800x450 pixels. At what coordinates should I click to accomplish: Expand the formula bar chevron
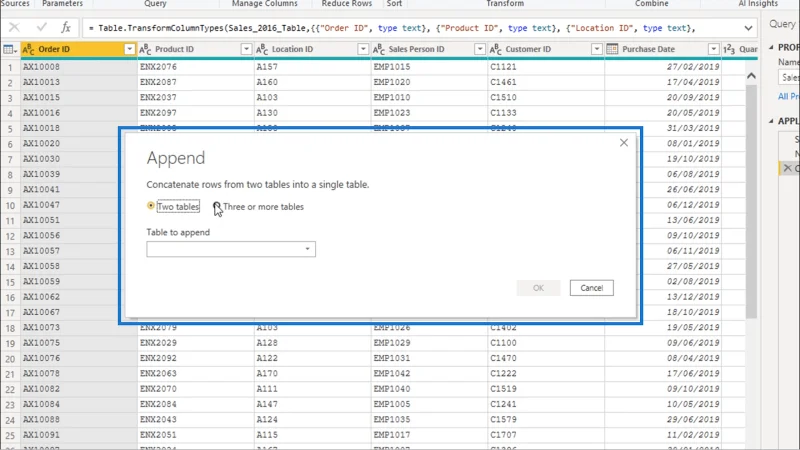[x=748, y=28]
